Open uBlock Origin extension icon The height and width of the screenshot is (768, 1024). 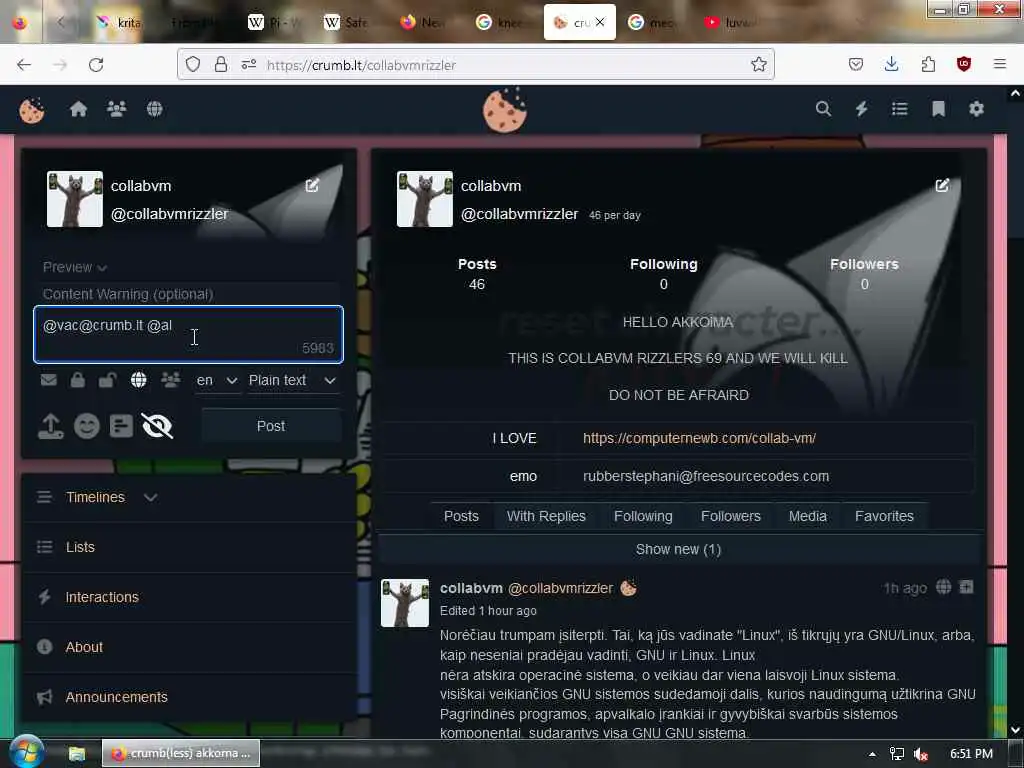tap(964, 64)
